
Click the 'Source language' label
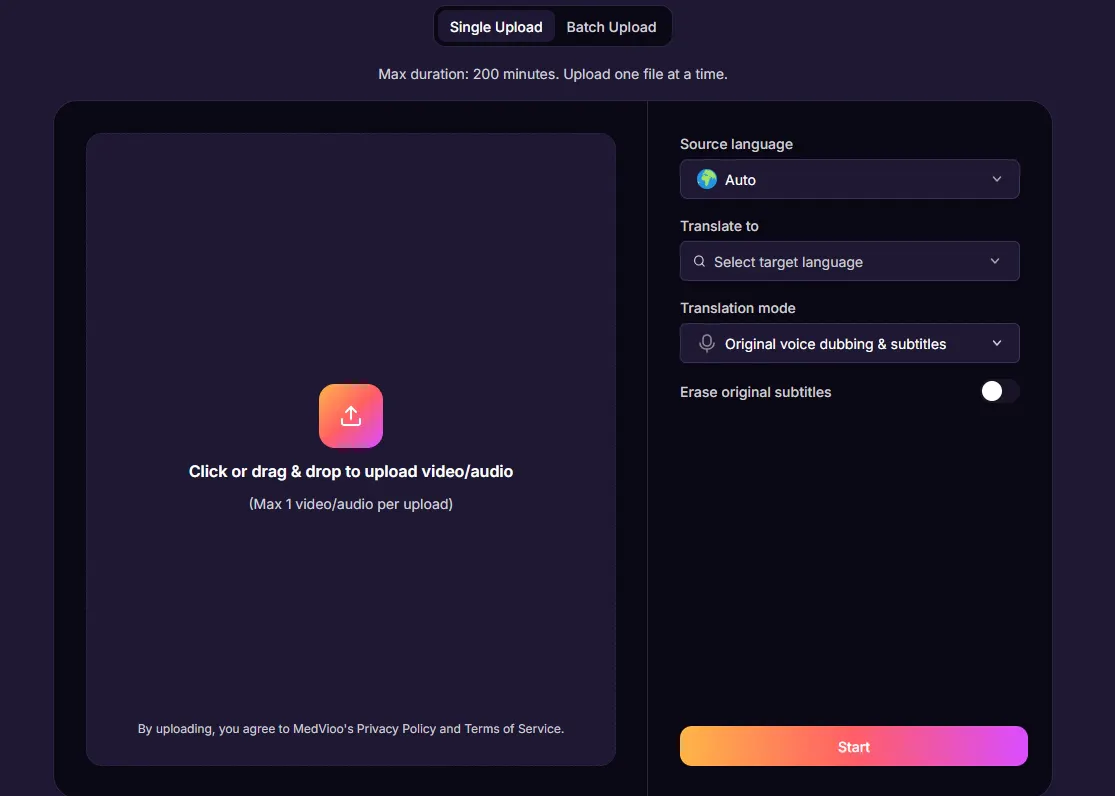(736, 144)
